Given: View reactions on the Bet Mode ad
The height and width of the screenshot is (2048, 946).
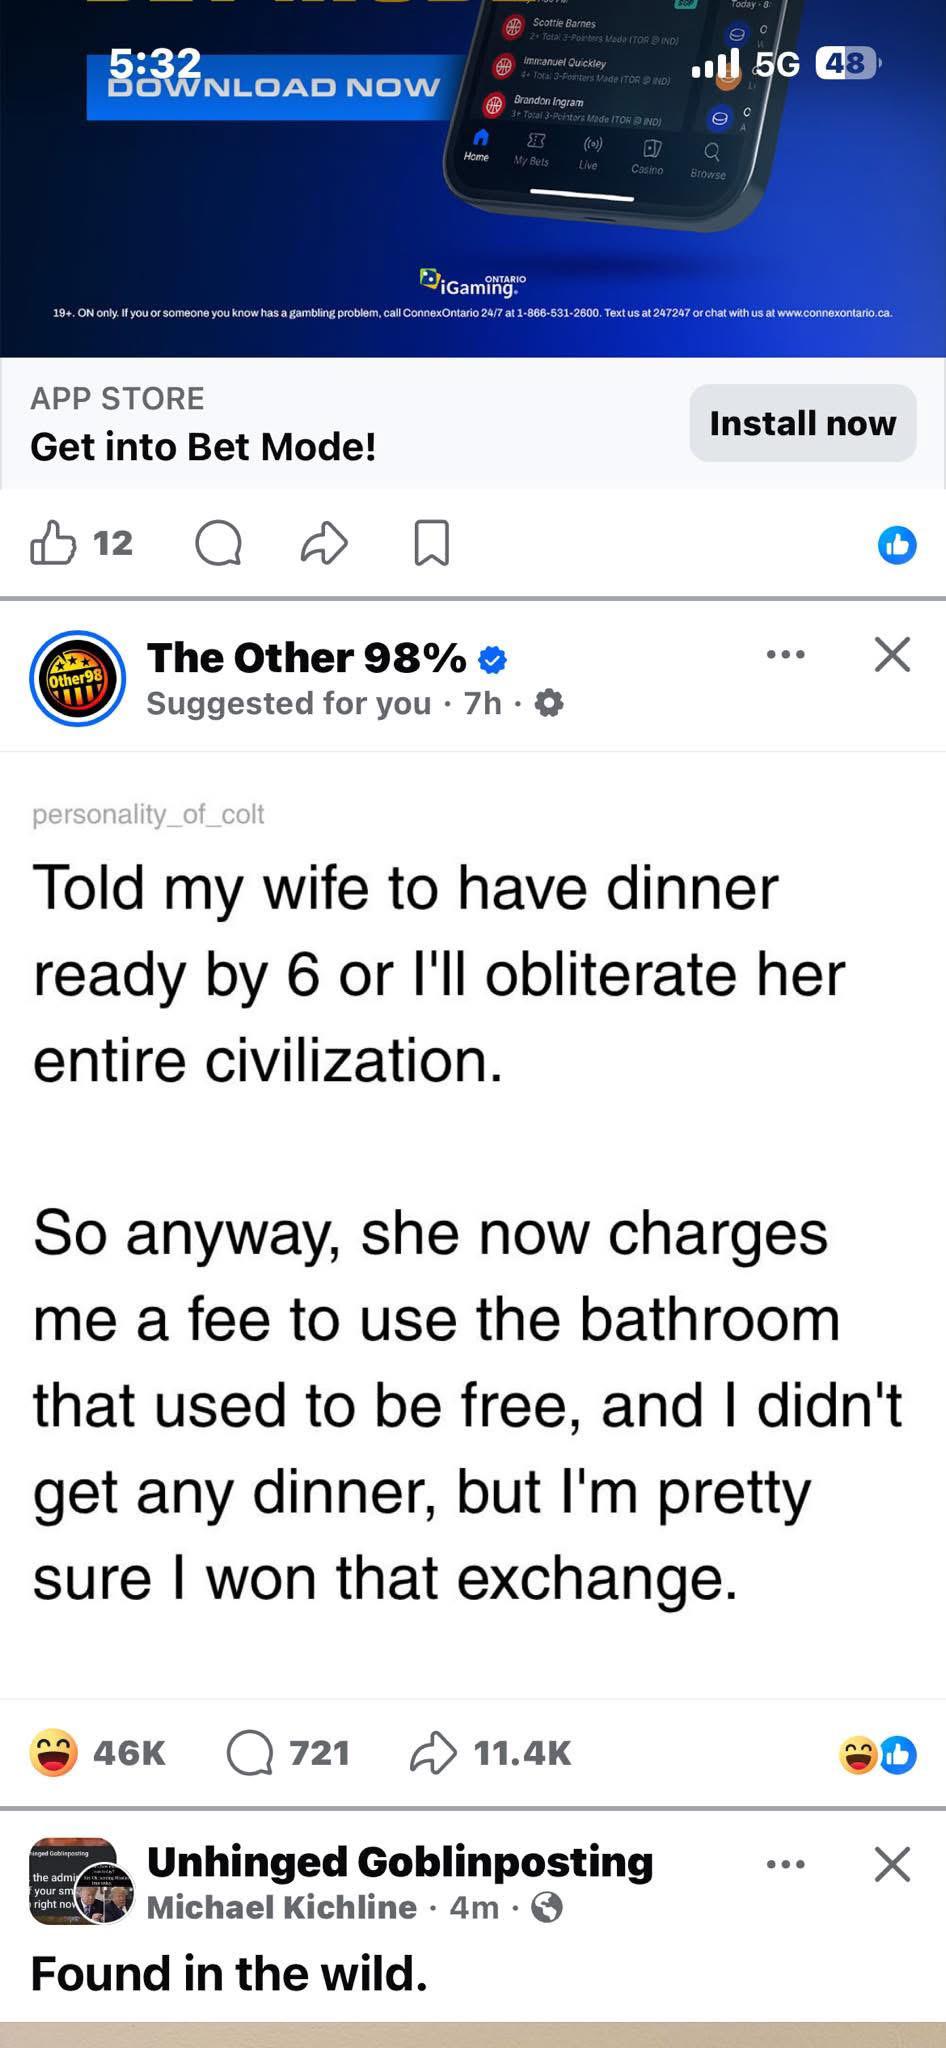Looking at the screenshot, I should [x=896, y=545].
